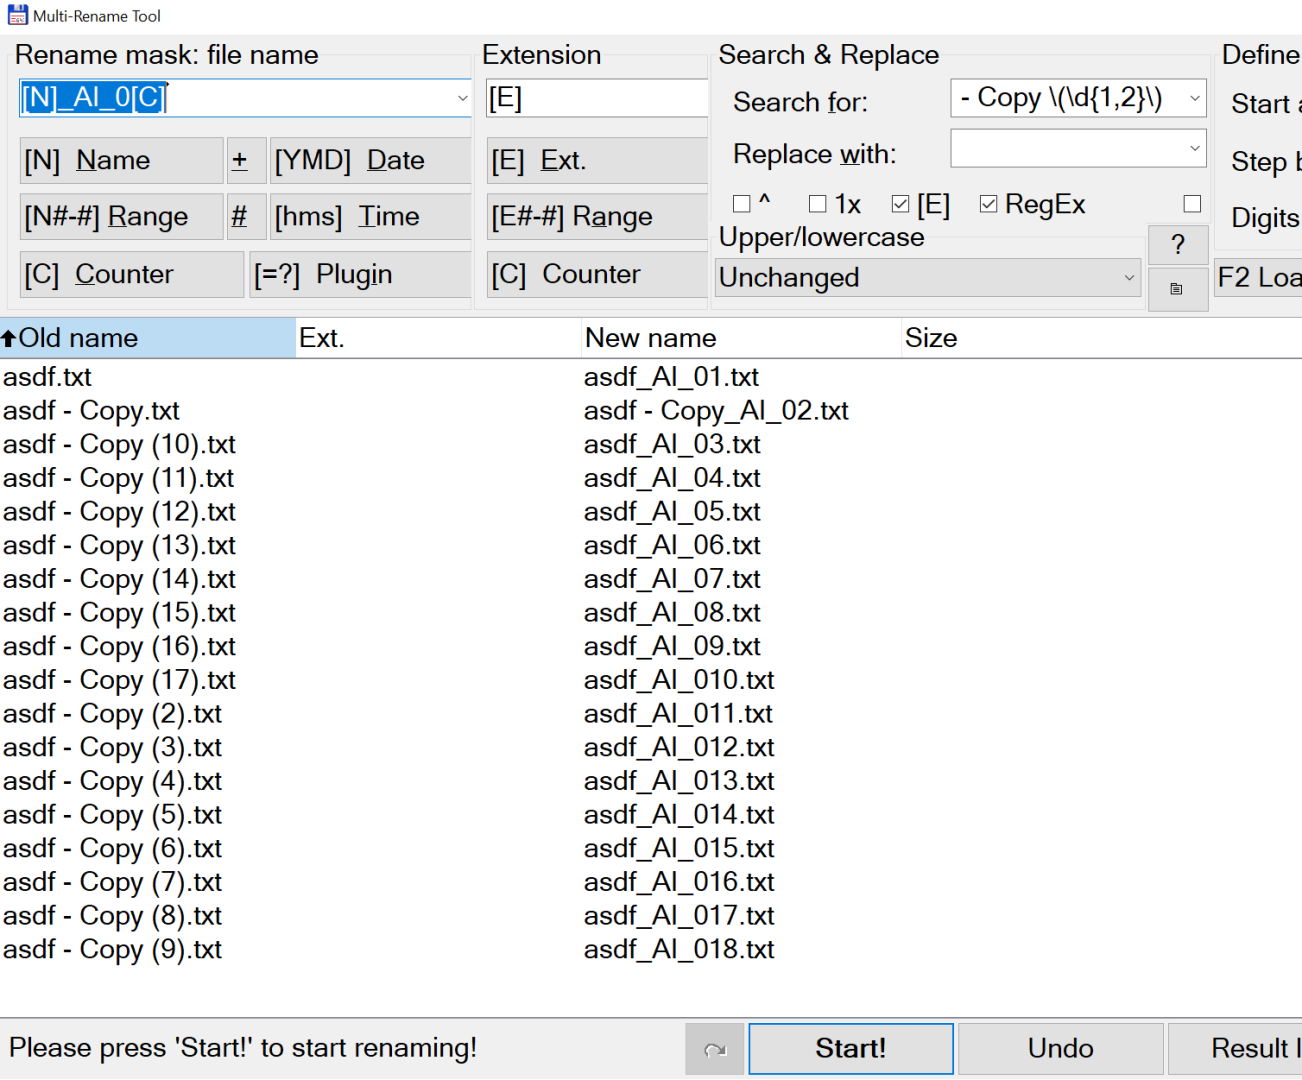The image size is (1302, 1080).
Task: Insert the [E#-#] Range extension placeholder
Action: 597,217
